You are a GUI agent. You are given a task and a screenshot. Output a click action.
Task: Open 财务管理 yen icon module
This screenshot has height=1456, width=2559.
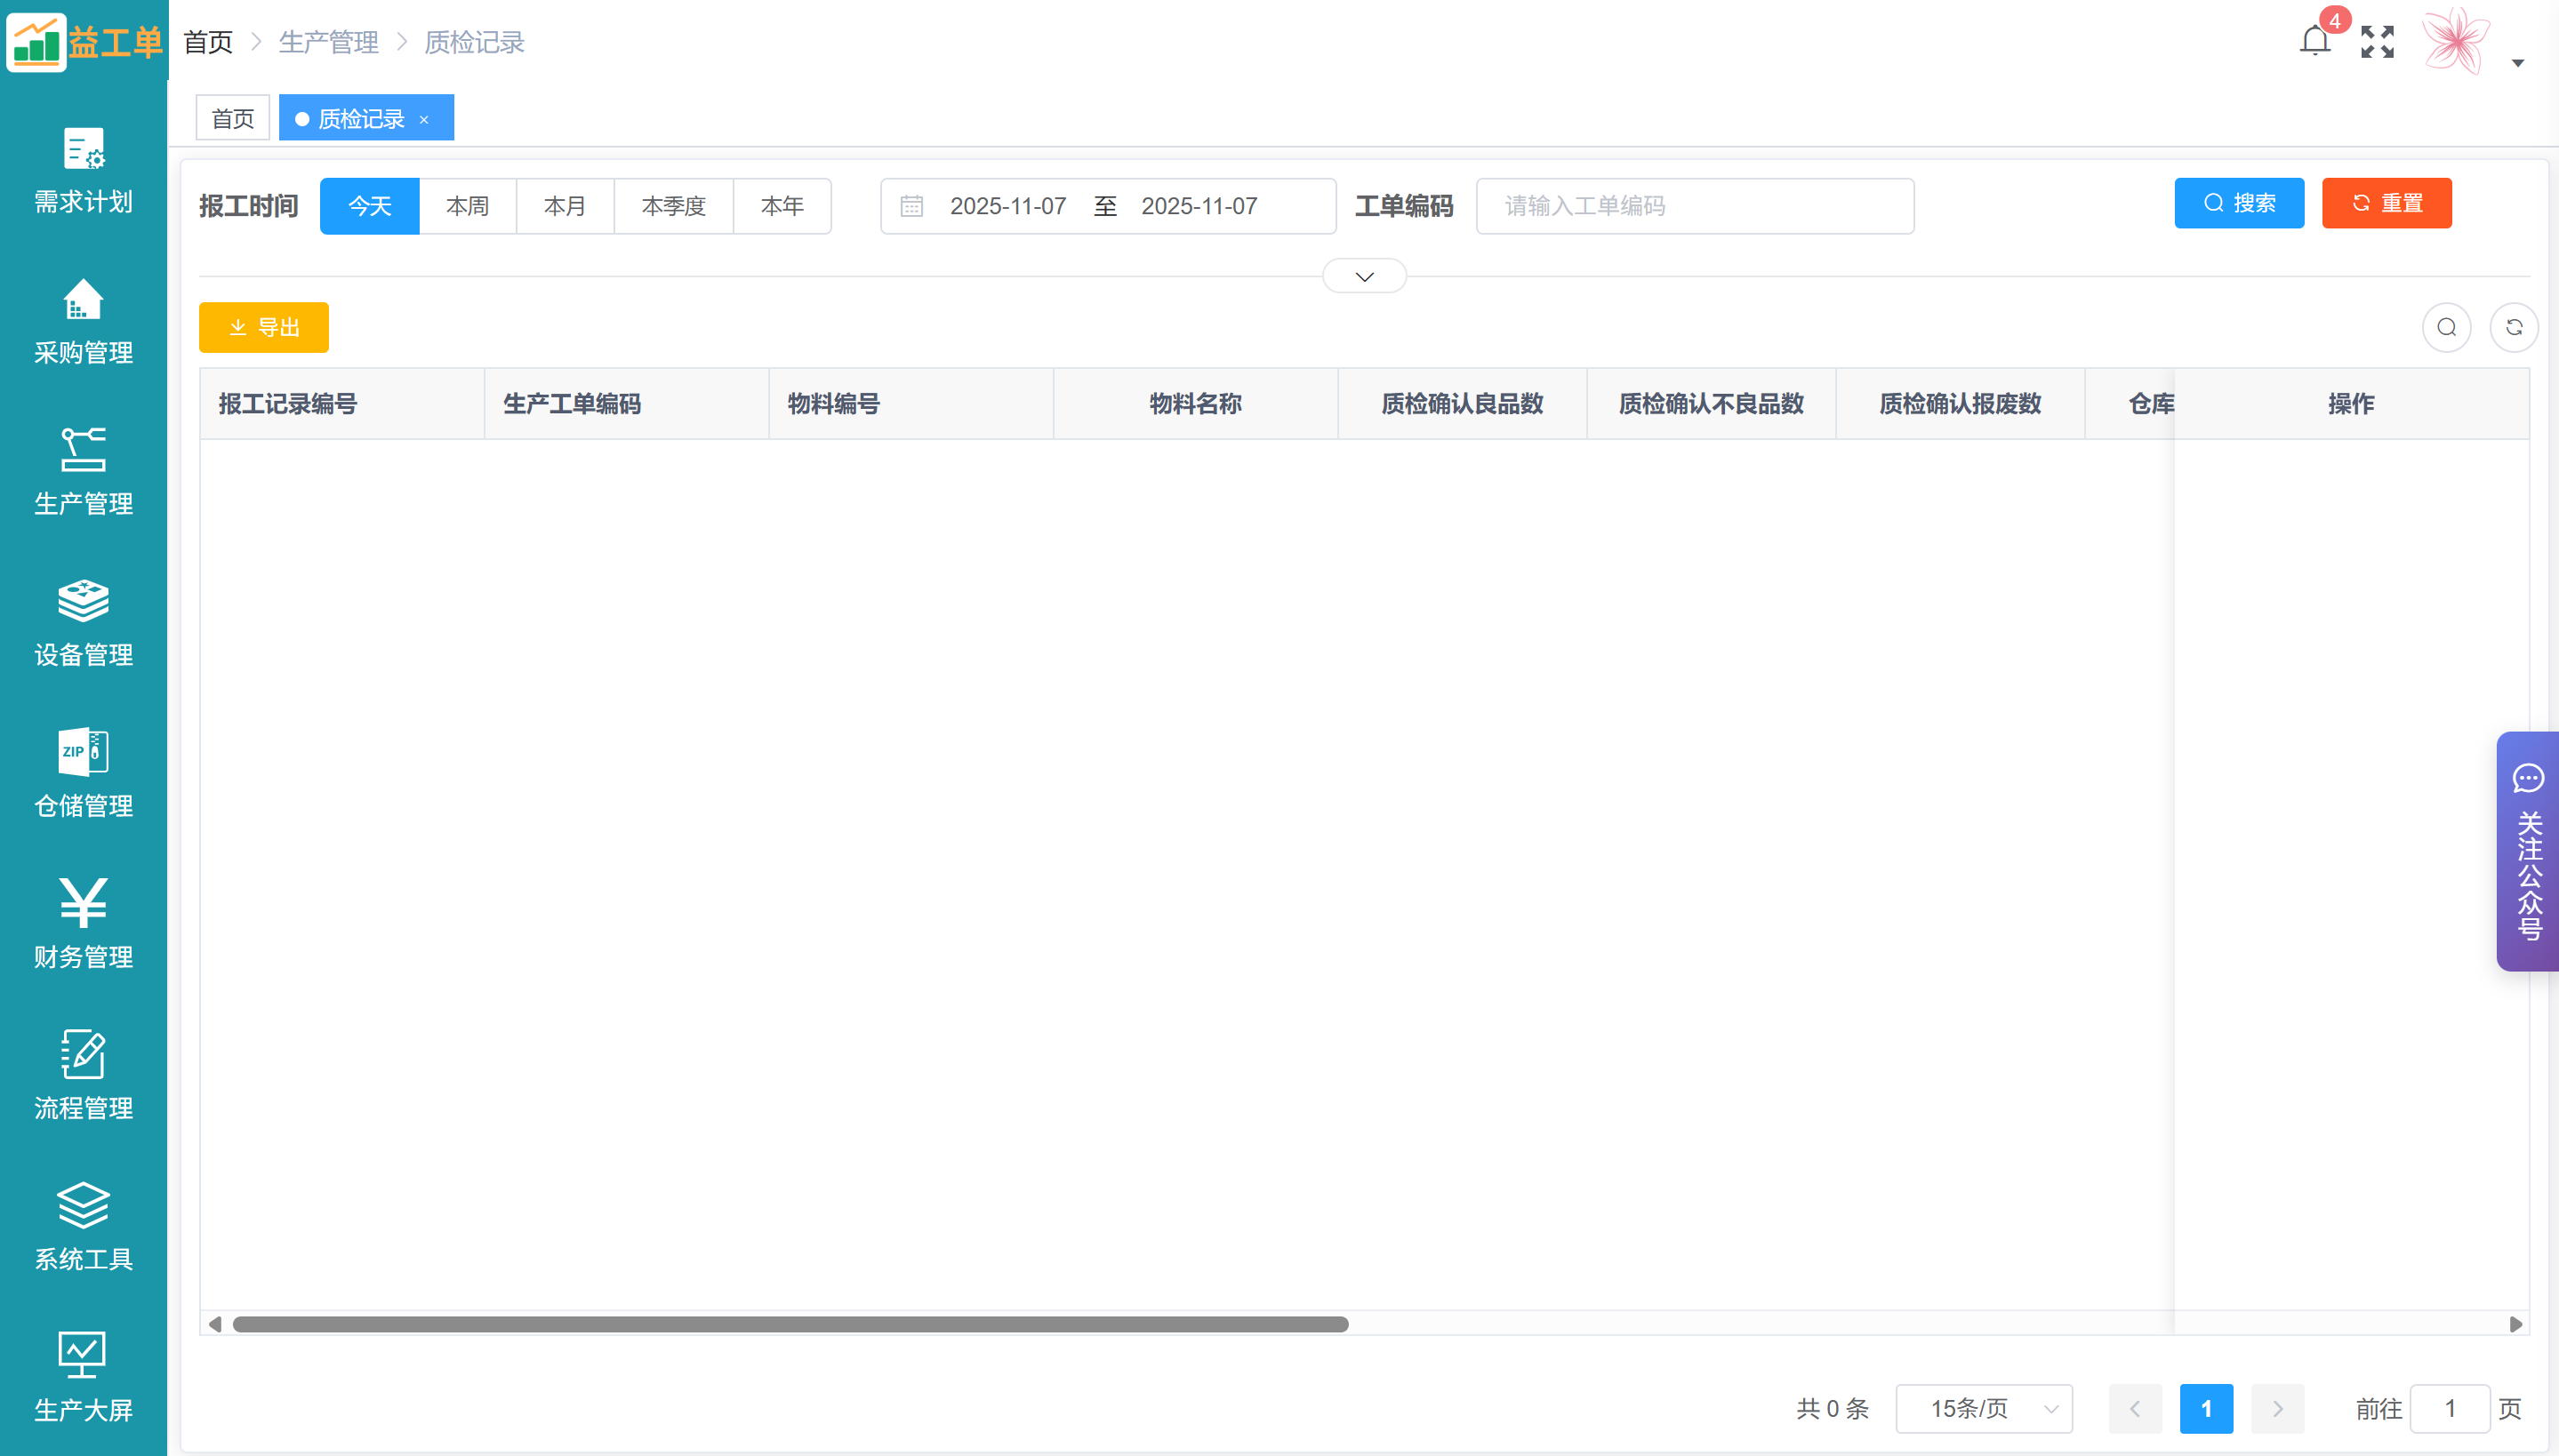coord(83,925)
